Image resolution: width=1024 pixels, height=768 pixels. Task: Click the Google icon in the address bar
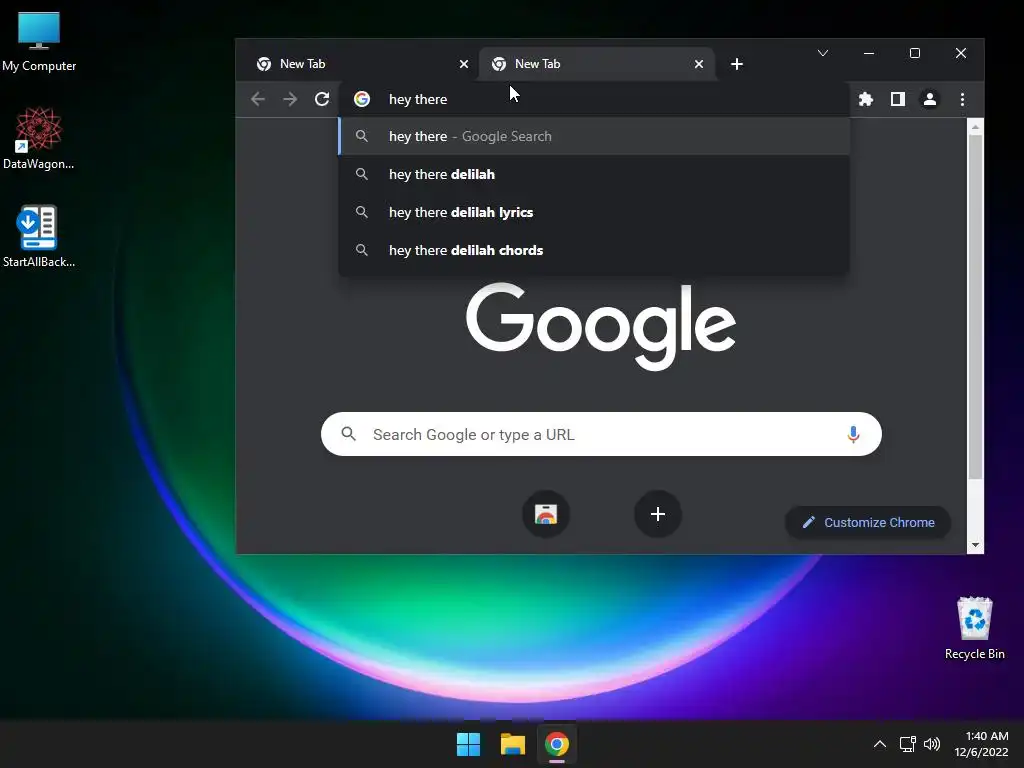click(362, 99)
